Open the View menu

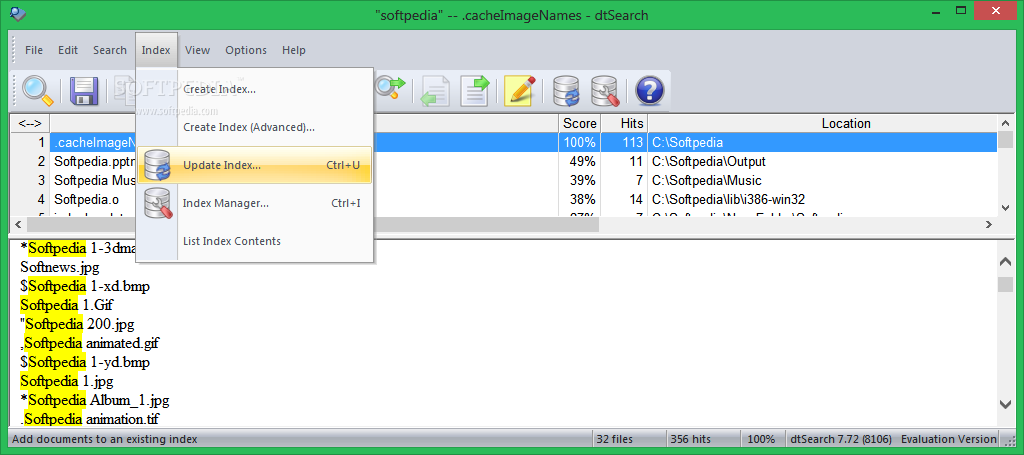tap(197, 50)
